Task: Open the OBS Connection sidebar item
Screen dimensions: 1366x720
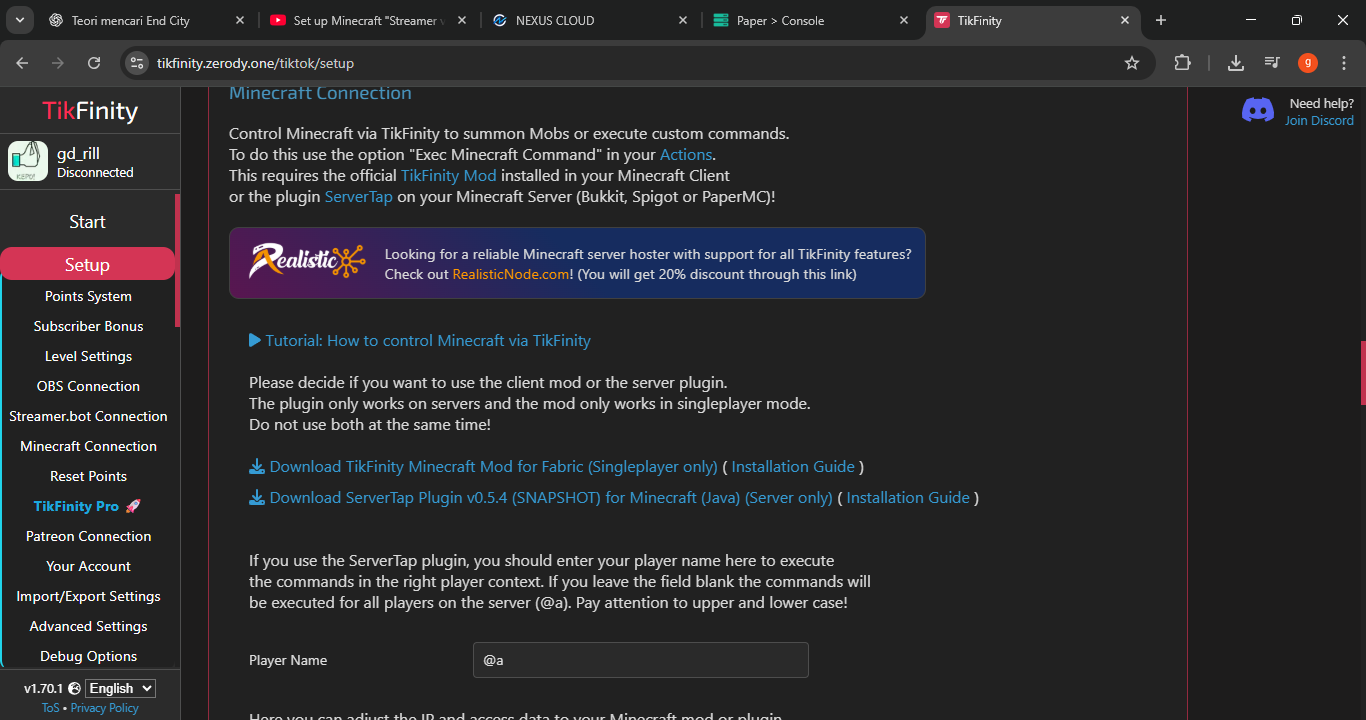Action: pyautogui.click(x=88, y=386)
